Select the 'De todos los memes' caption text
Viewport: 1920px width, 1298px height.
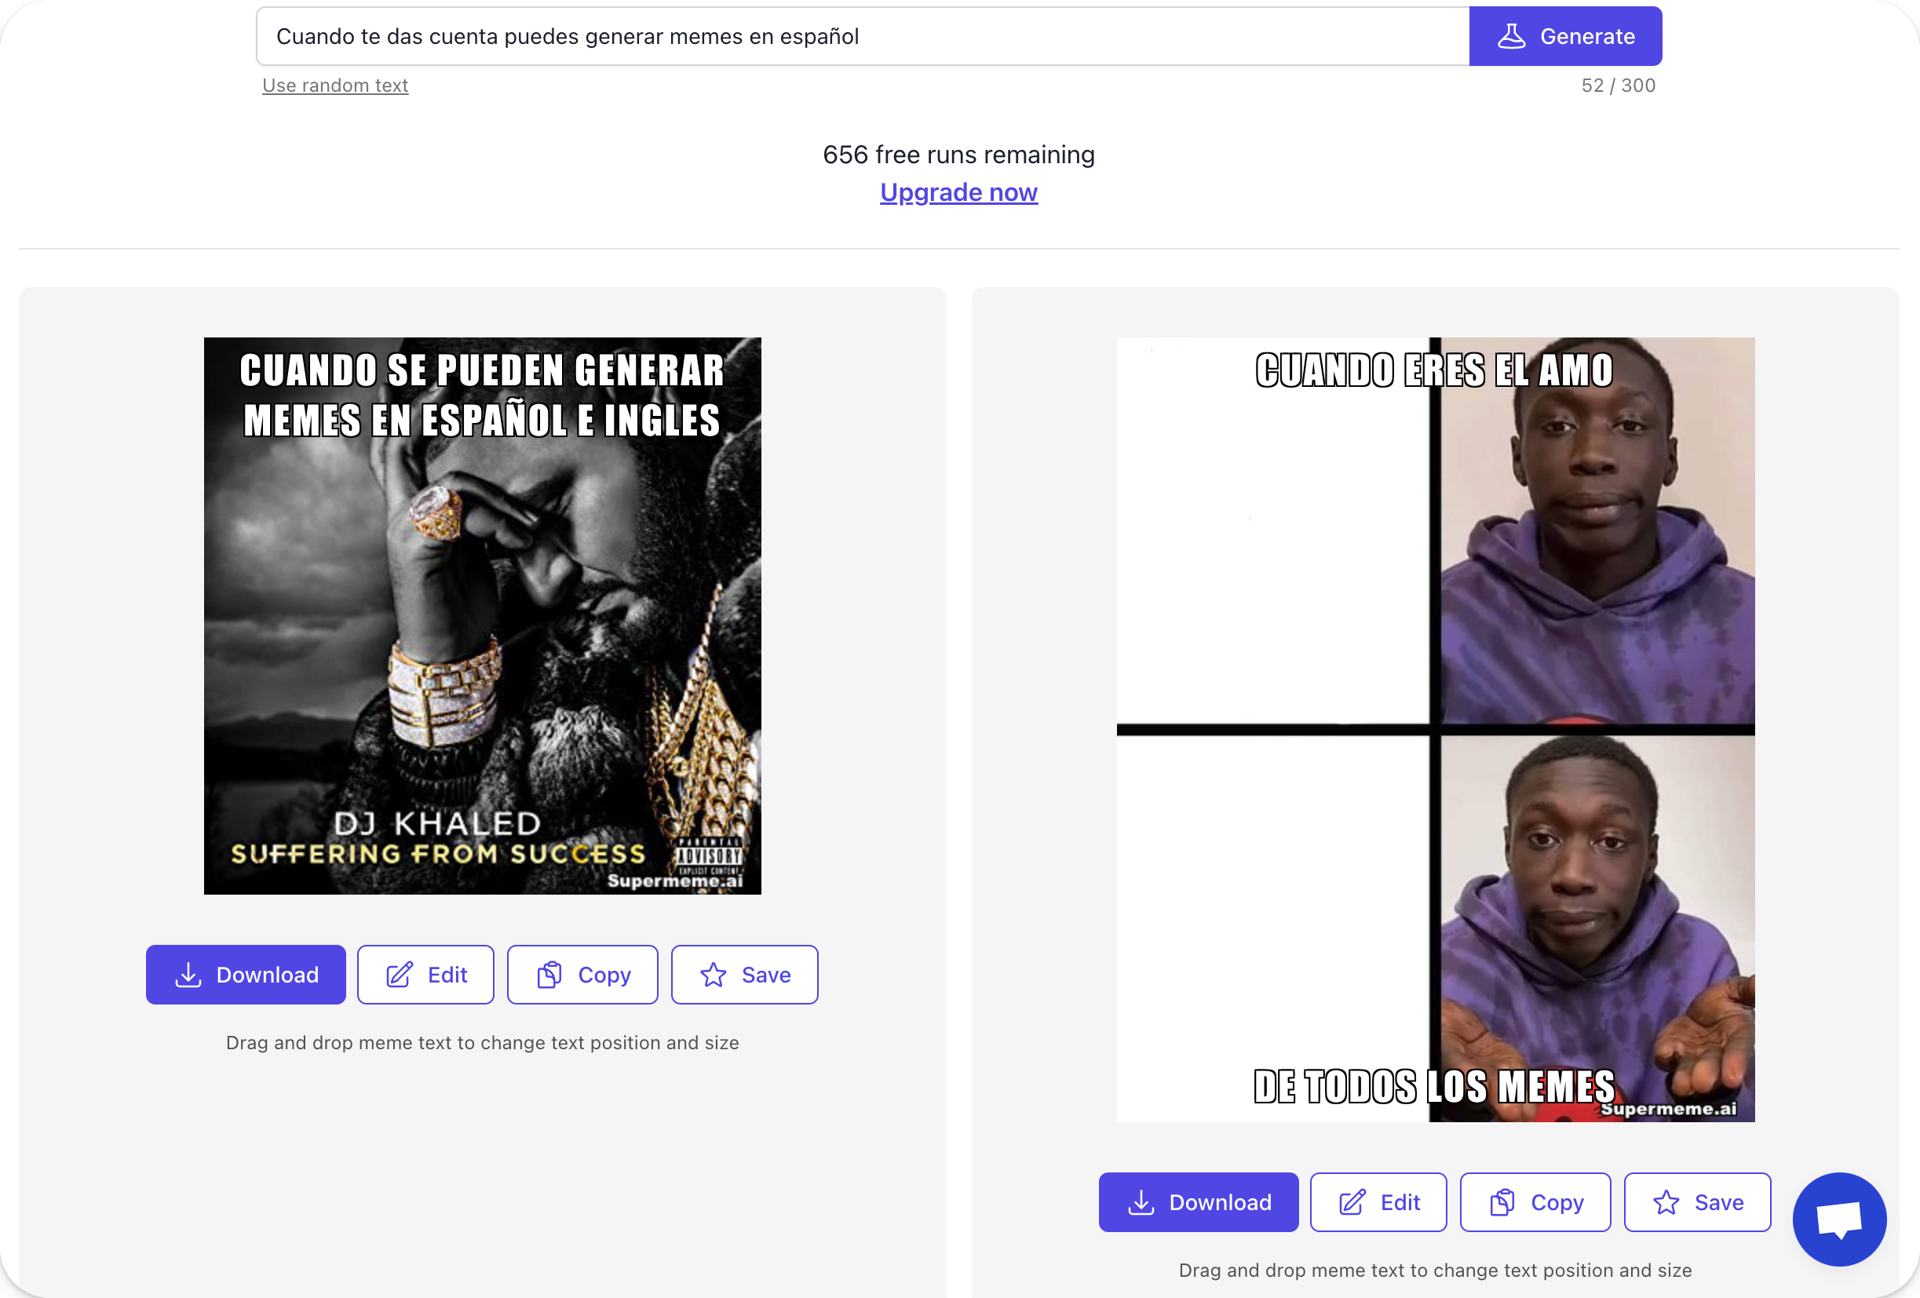[x=1434, y=1086]
